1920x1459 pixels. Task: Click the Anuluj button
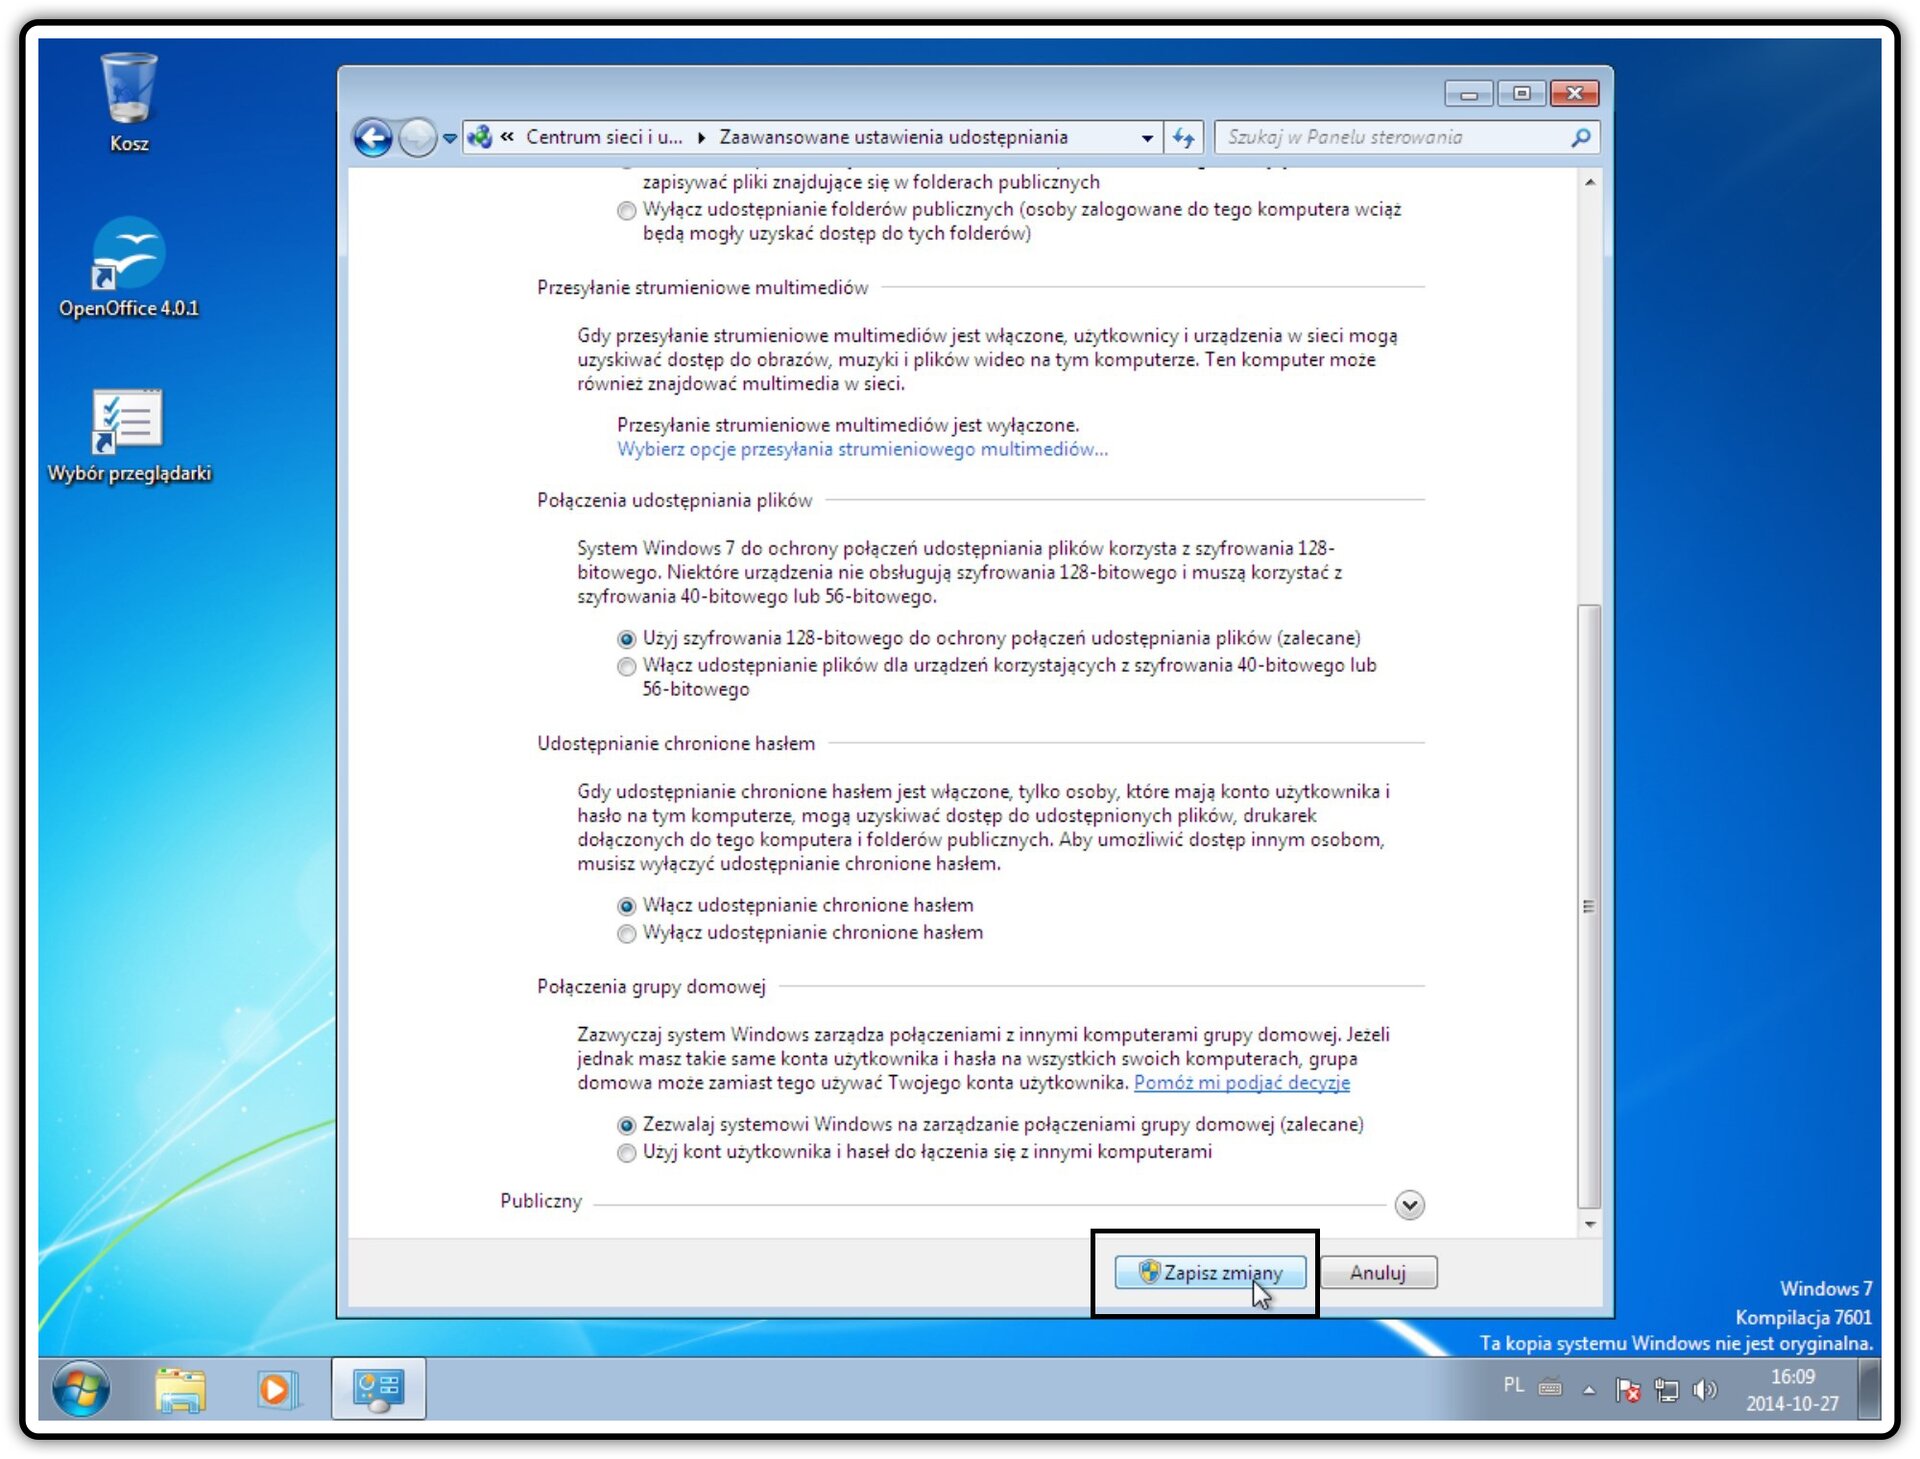pyautogui.click(x=1378, y=1272)
